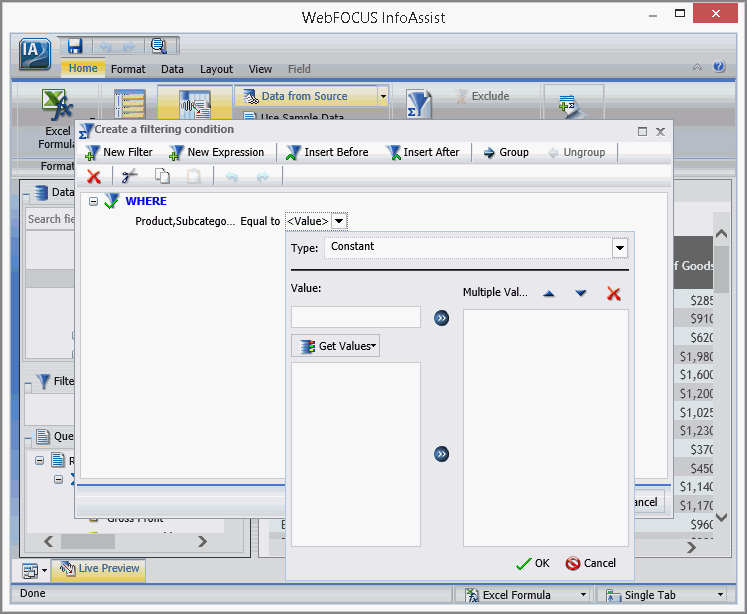Open the preview magnifier icon in quick access toolbar
This screenshot has height=614, width=747.
click(x=158, y=46)
